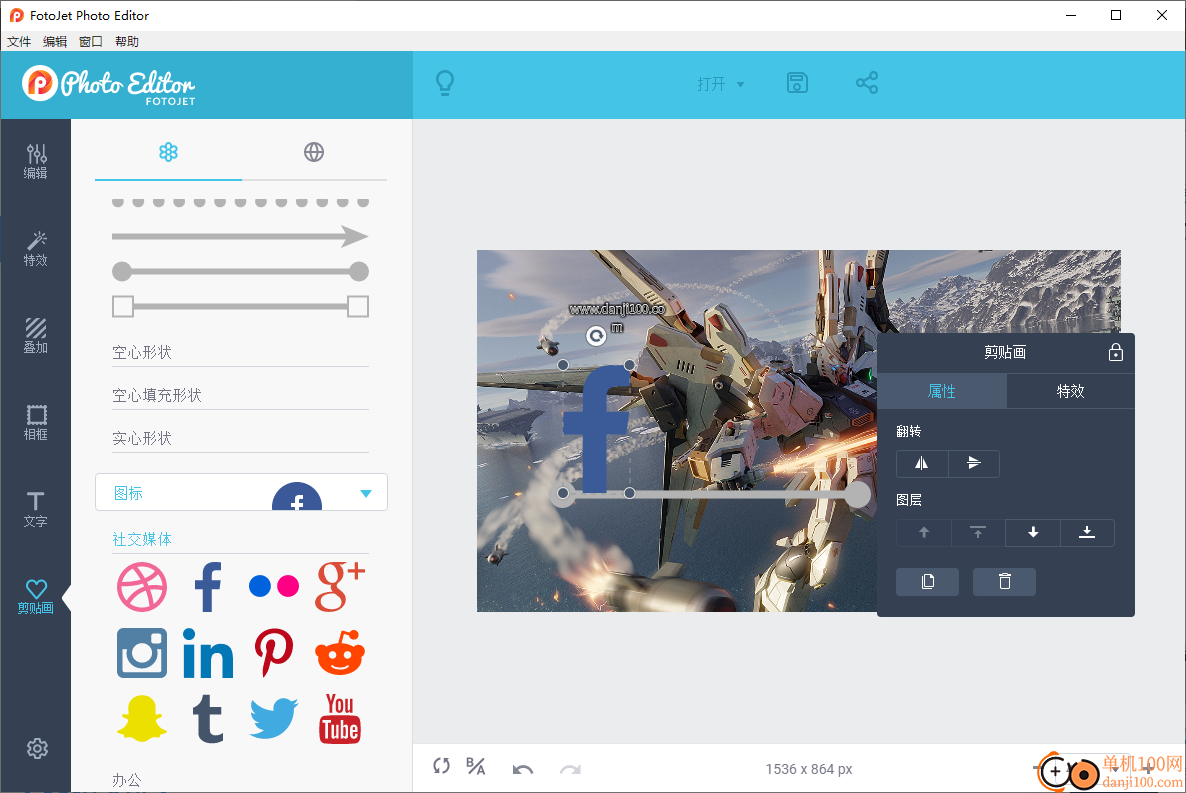1186x793 pixels.
Task: Add the Twitter bird icon clipart
Action: (x=274, y=719)
